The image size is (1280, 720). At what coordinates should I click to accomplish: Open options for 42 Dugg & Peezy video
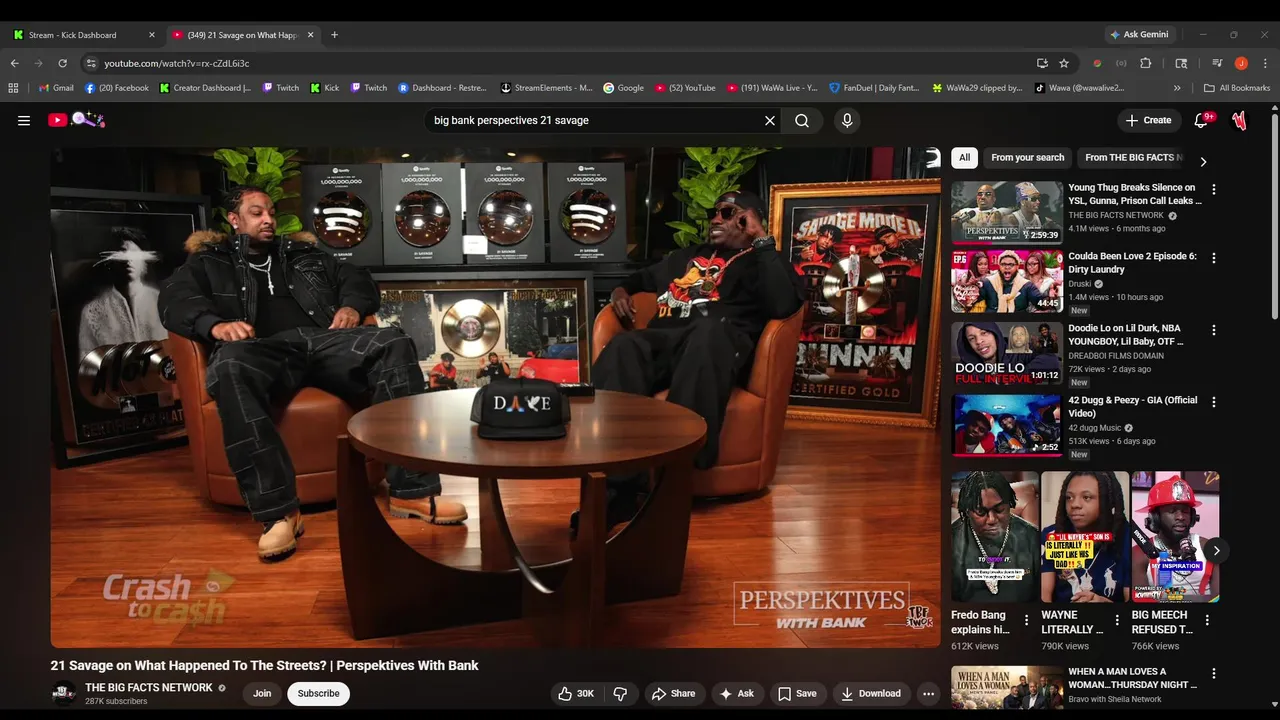pyautogui.click(x=1214, y=402)
